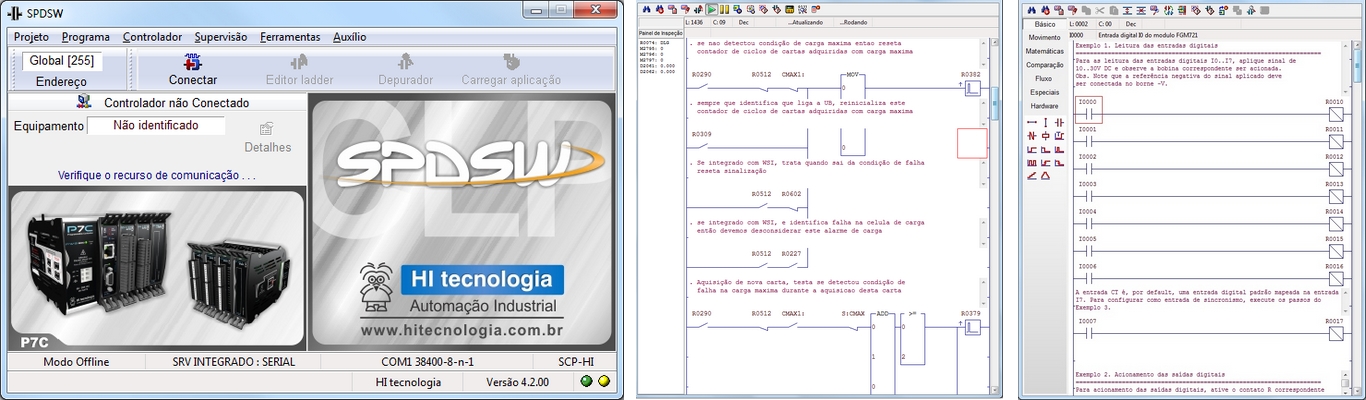Click the binoculars find icon in editor toolbar
The height and width of the screenshot is (400, 1366).
1031,9
